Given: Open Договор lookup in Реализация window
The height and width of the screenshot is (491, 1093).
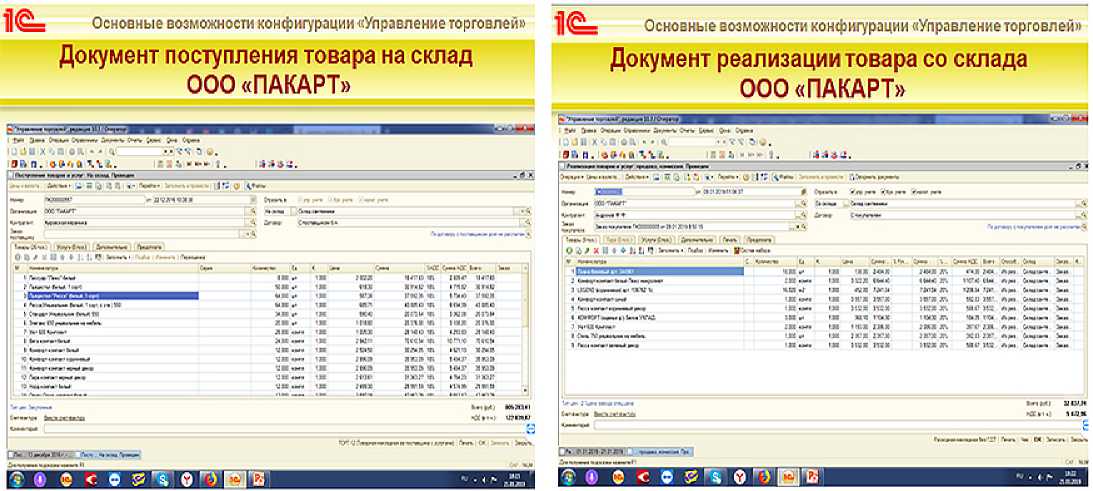Looking at the screenshot, I should 1084,215.
